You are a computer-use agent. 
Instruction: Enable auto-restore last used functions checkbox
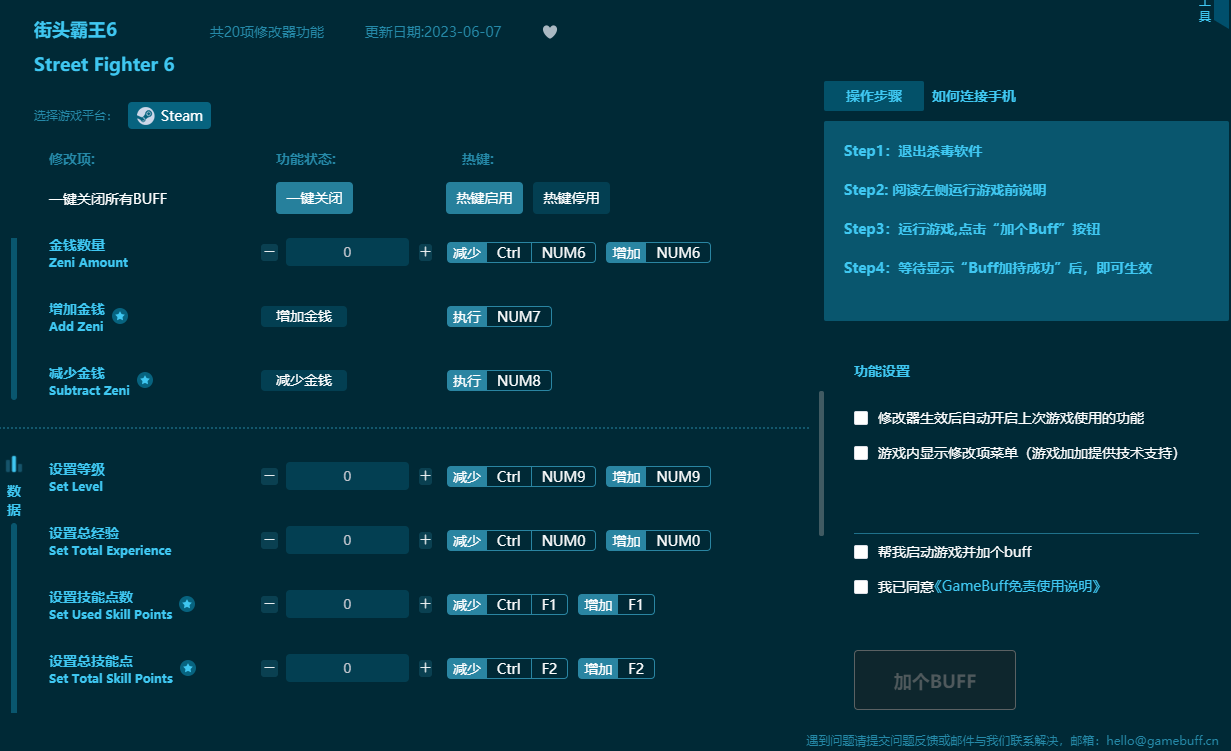tap(861, 418)
